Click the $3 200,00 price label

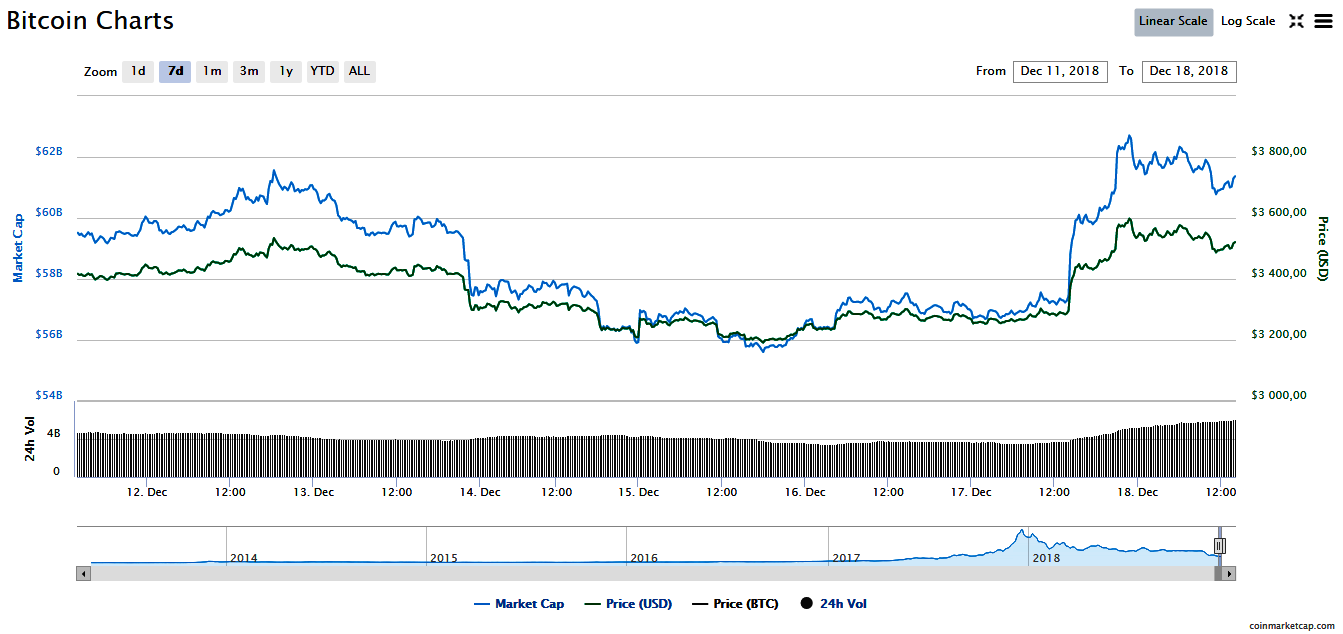[1279, 335]
